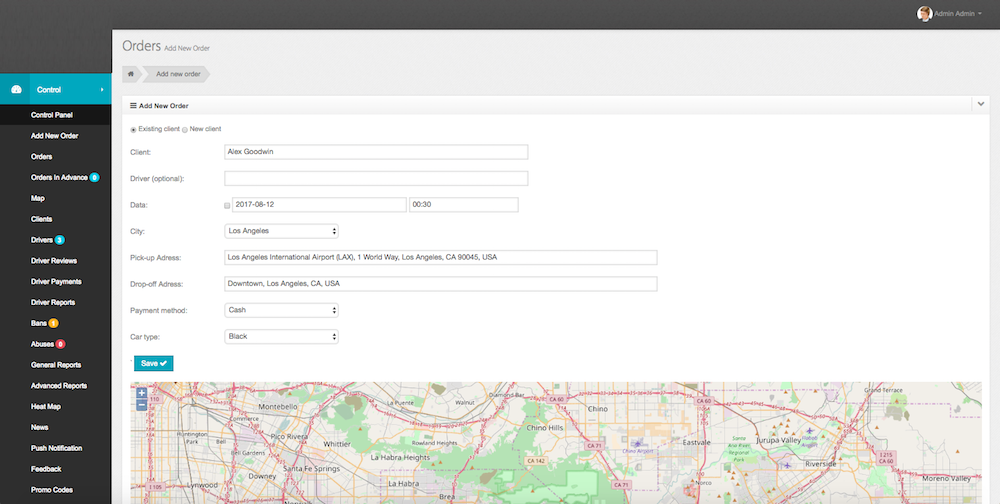Open Feedback in sidebar

coord(46,469)
